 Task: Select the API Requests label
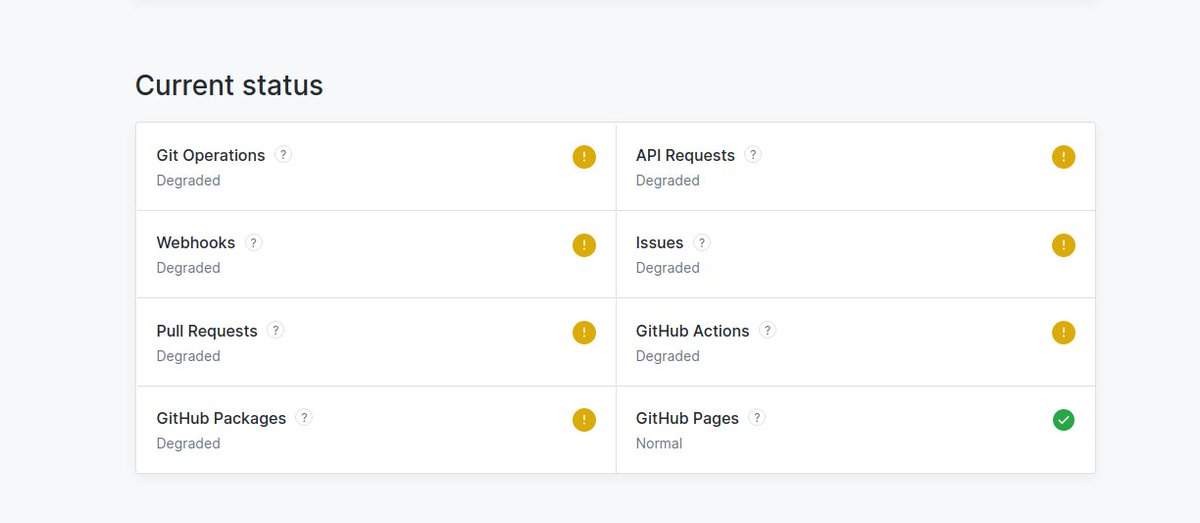685,156
